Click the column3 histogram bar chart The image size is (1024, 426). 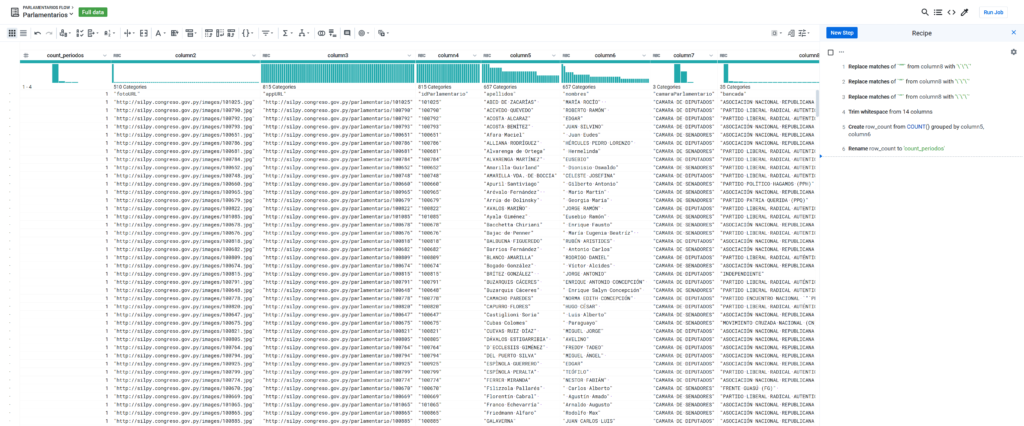(x=337, y=72)
